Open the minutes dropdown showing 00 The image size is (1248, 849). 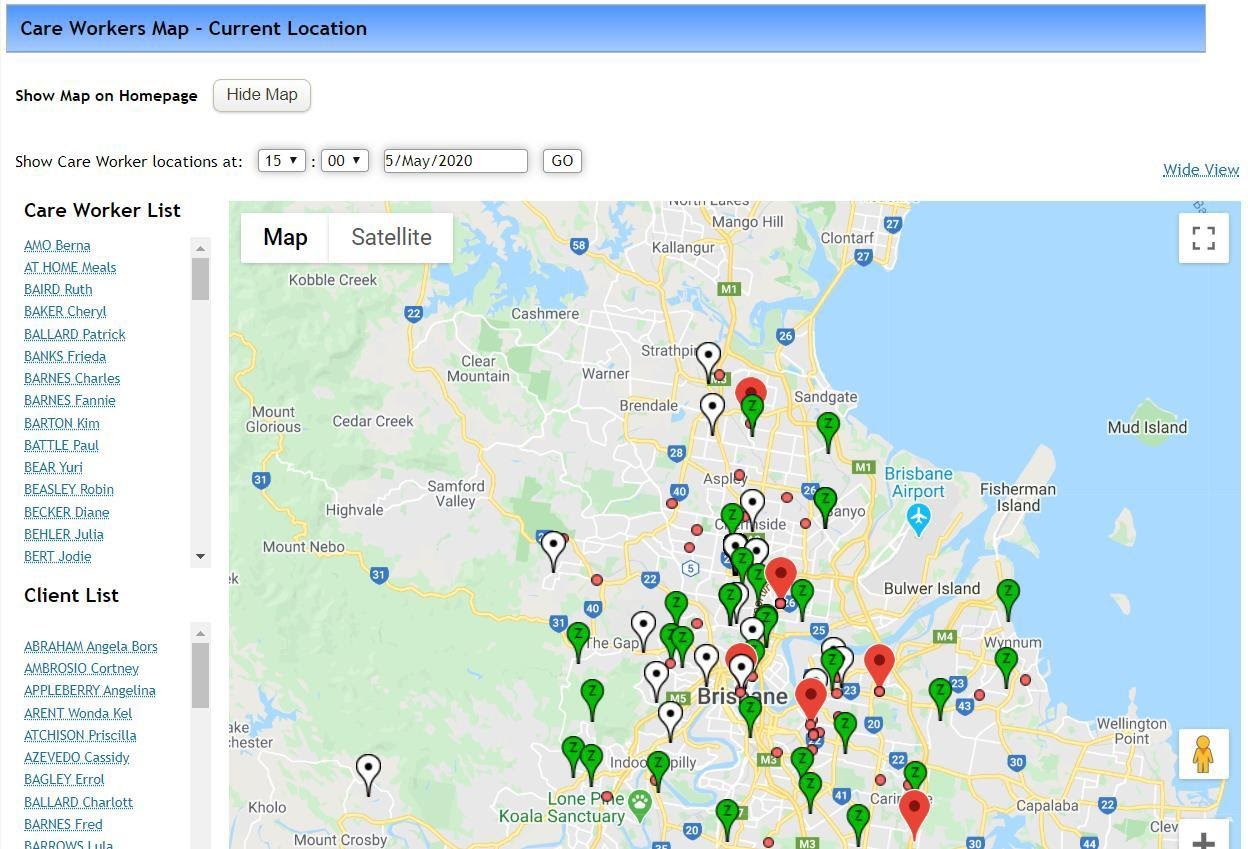(344, 160)
